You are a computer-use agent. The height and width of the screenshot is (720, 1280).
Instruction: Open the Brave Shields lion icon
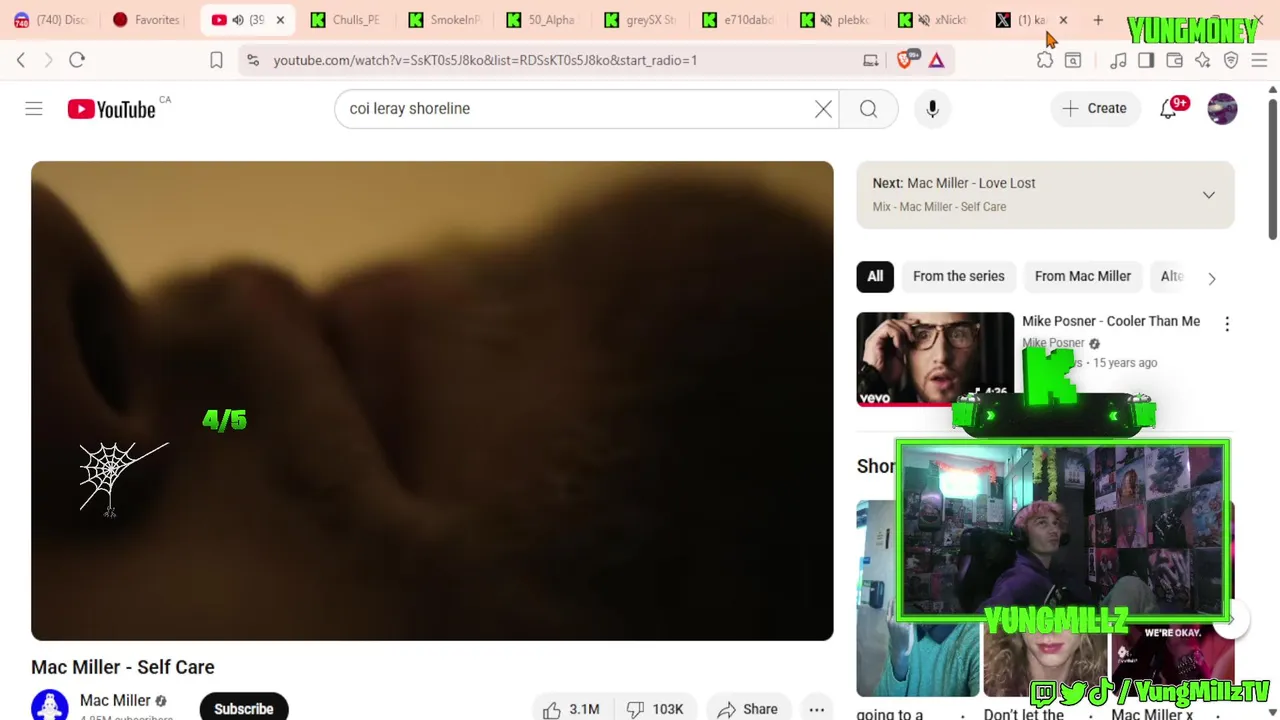[906, 60]
